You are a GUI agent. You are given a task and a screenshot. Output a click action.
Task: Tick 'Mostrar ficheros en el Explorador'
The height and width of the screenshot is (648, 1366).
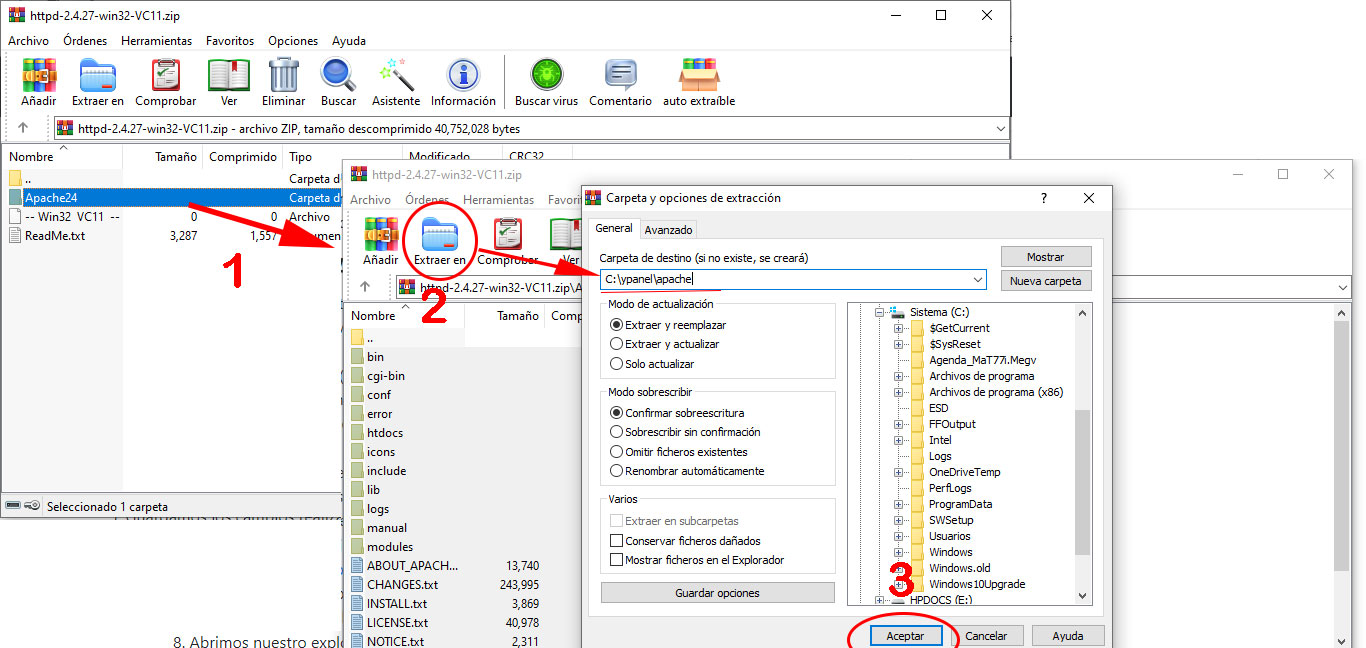pyautogui.click(x=616, y=560)
